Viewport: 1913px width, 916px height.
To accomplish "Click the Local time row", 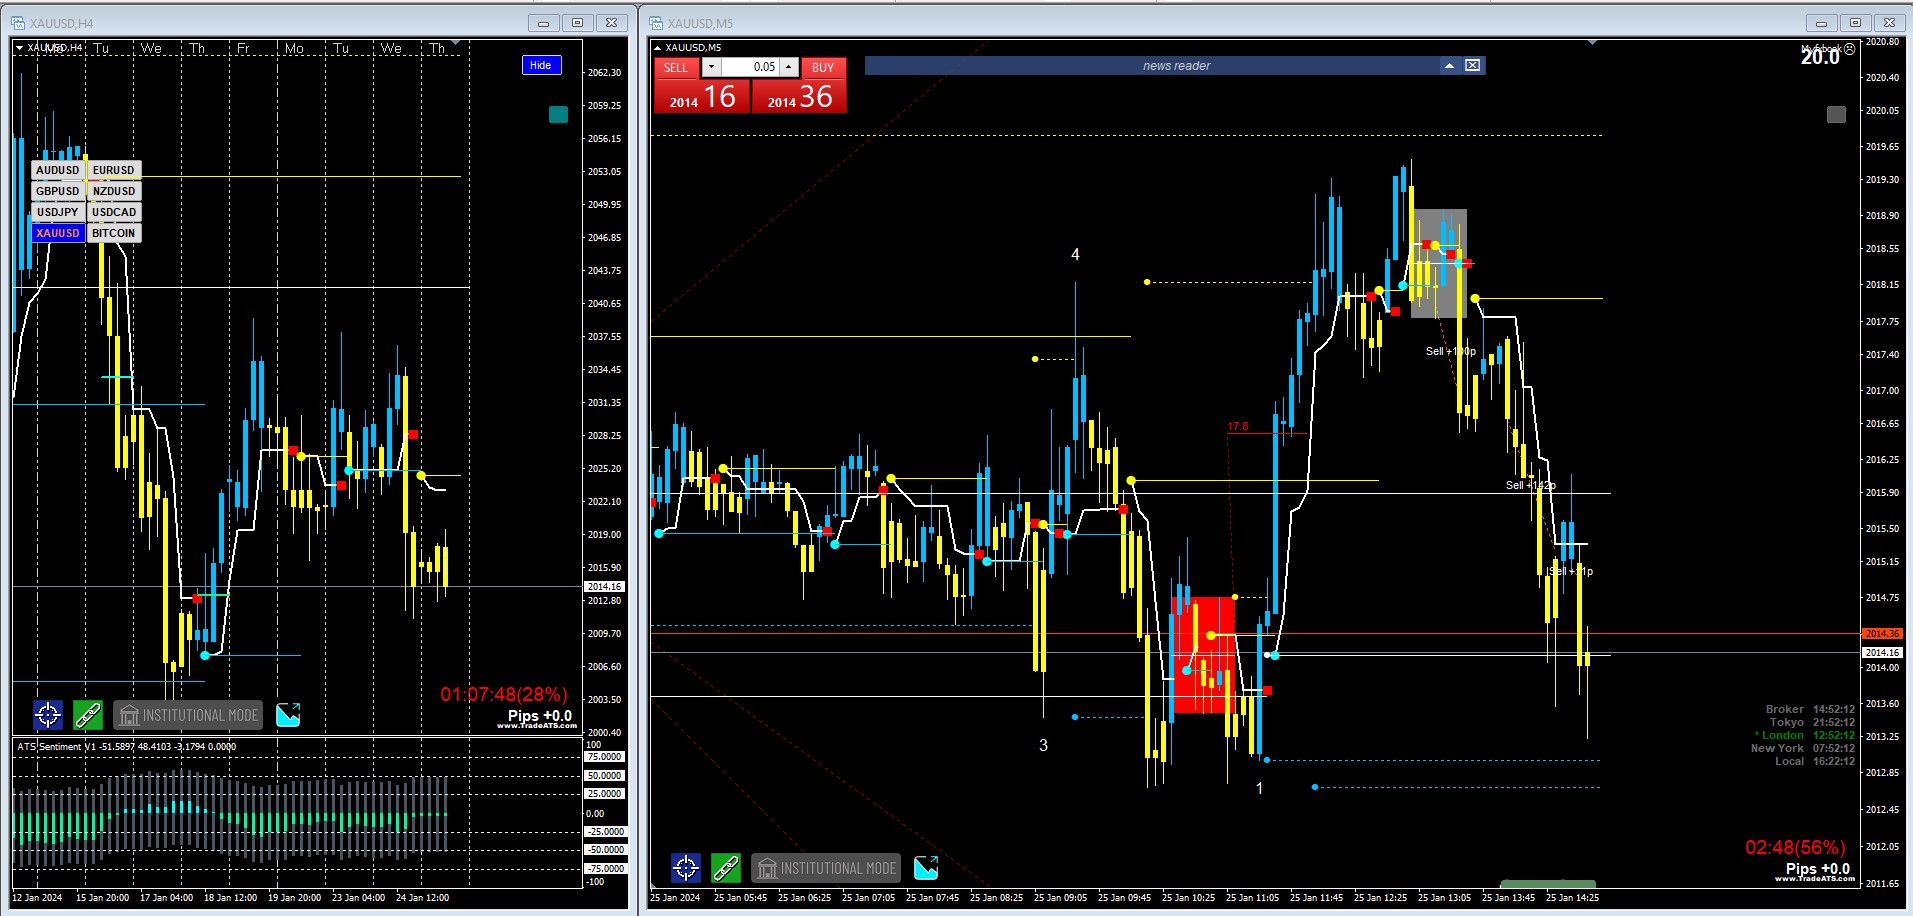I will pyautogui.click(x=1815, y=761).
